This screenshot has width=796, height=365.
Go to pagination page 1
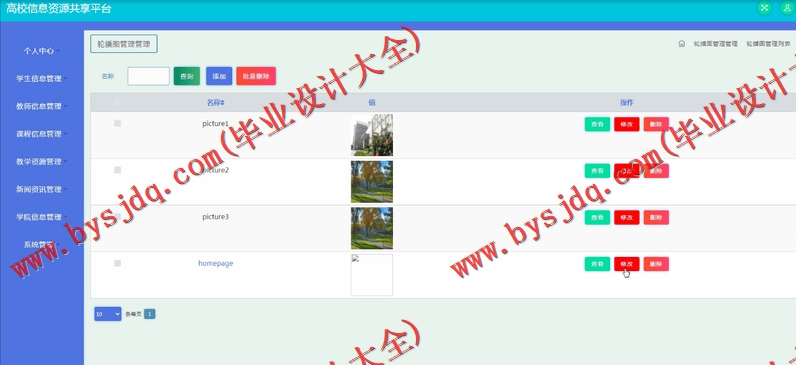149,314
